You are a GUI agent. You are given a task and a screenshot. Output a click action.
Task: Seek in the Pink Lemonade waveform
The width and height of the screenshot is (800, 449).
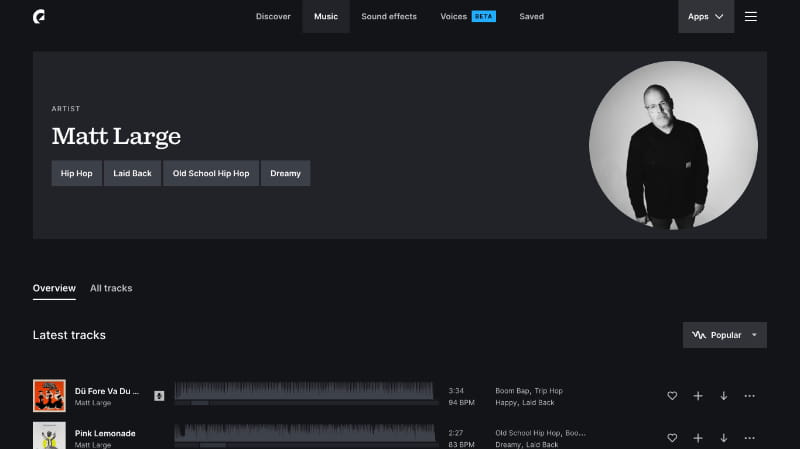306,434
